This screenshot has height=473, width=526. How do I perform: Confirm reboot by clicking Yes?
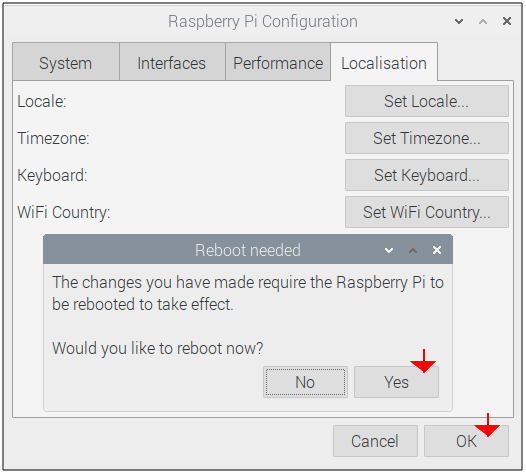tap(396, 382)
